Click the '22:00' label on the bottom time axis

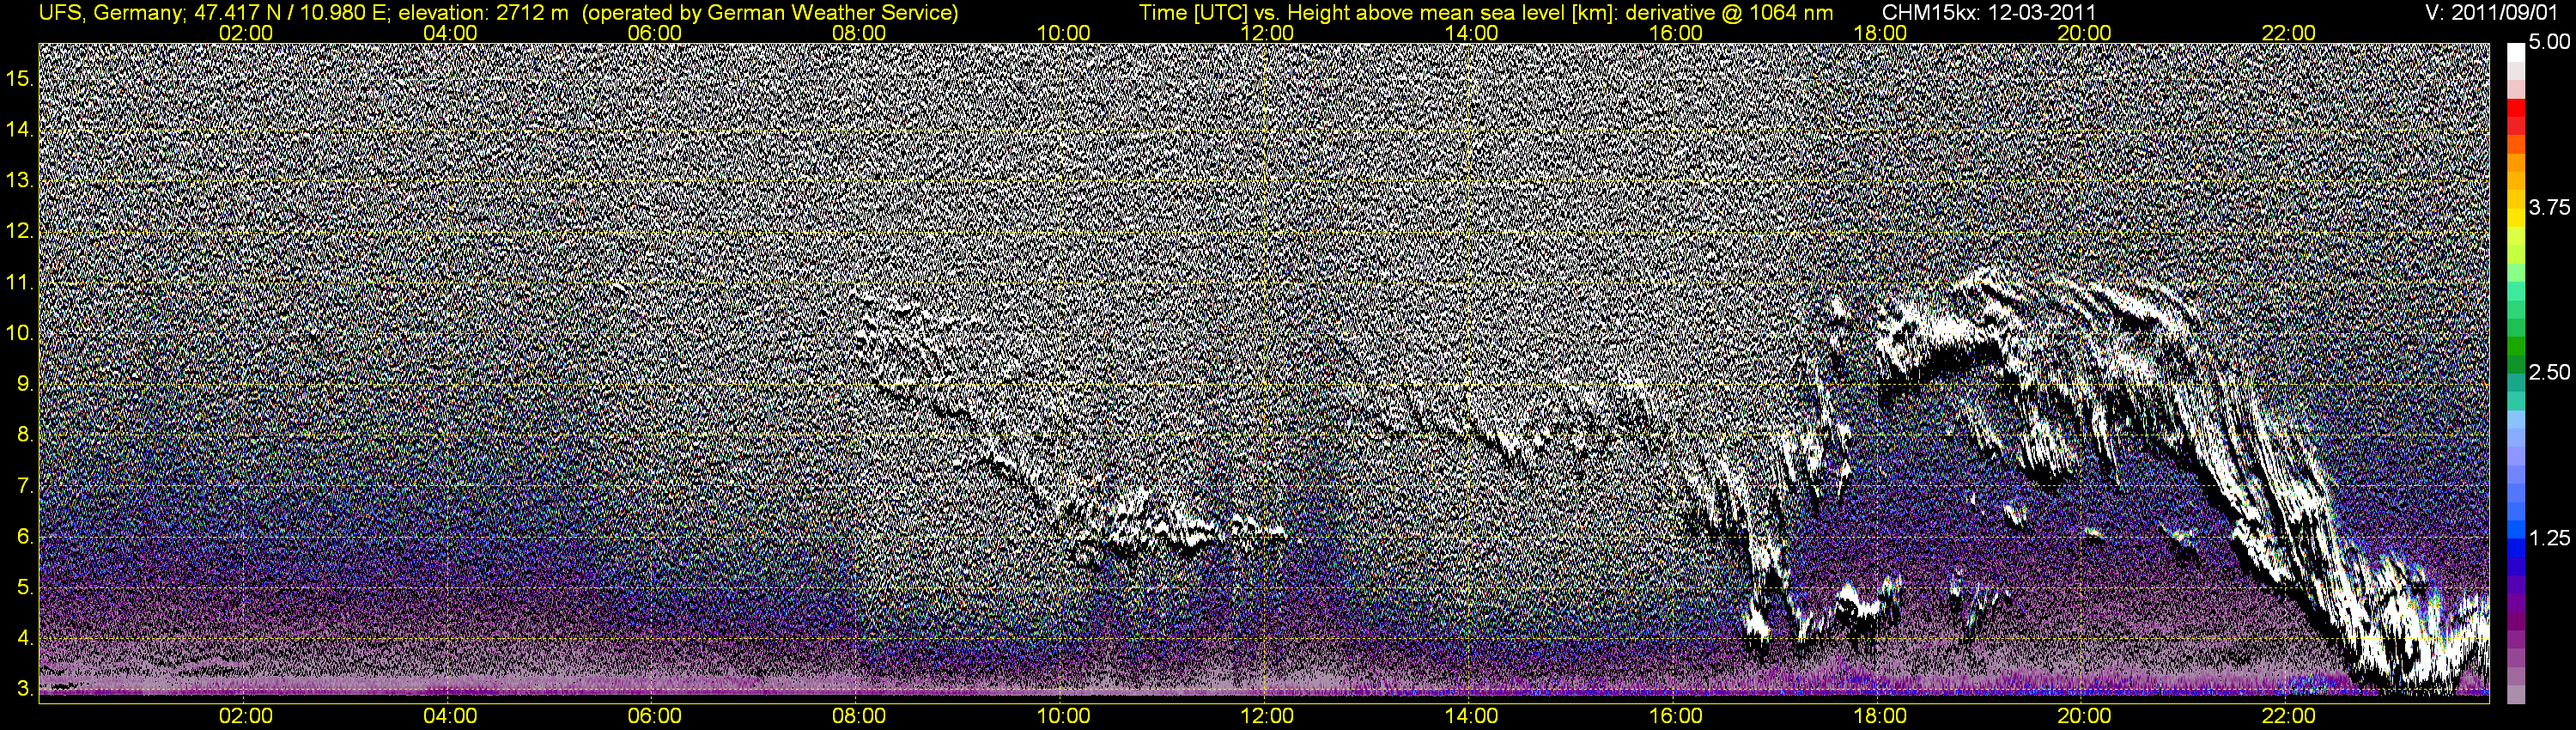coord(2288,716)
